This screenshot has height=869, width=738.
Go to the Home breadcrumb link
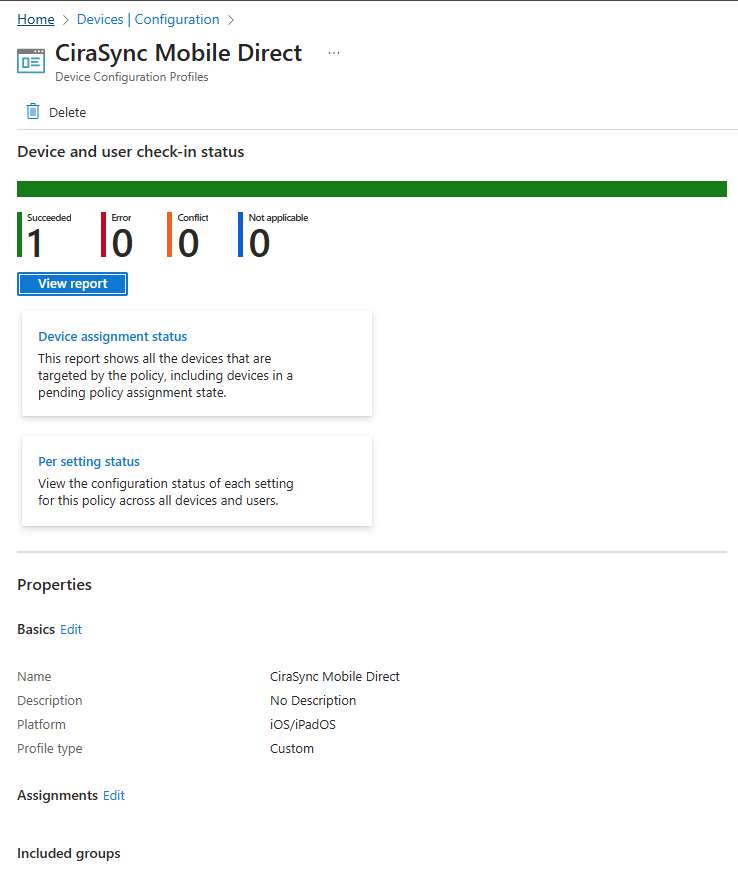click(36, 19)
